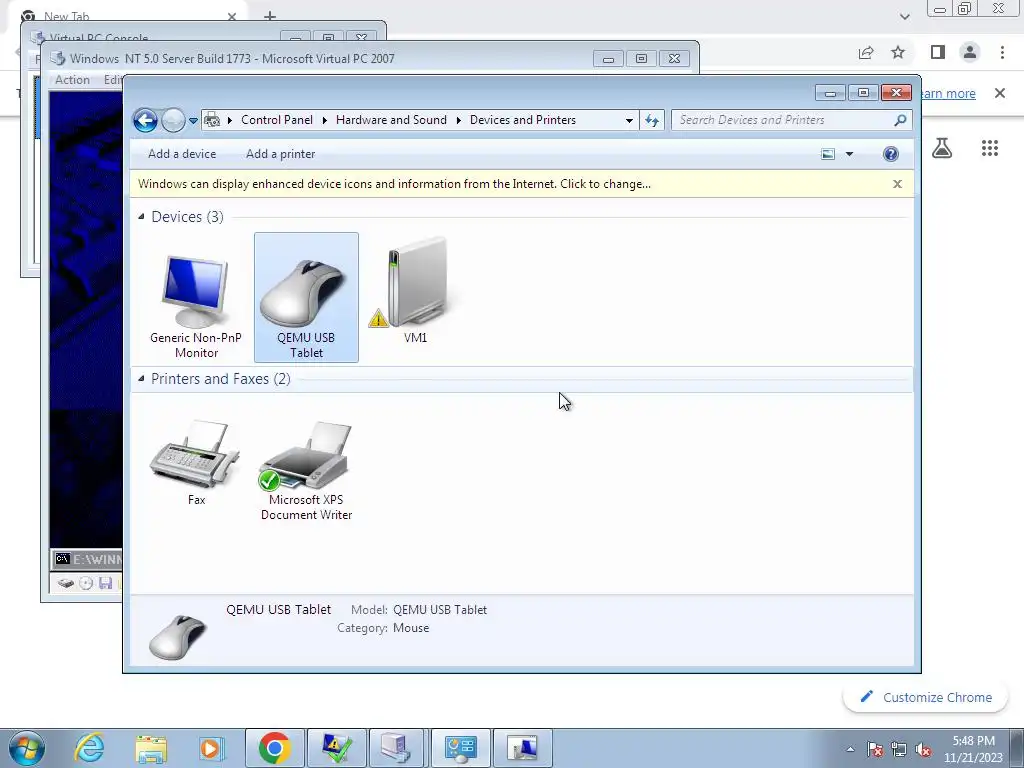
Task: Click the Learn more link in Chrome
Action: click(947, 94)
